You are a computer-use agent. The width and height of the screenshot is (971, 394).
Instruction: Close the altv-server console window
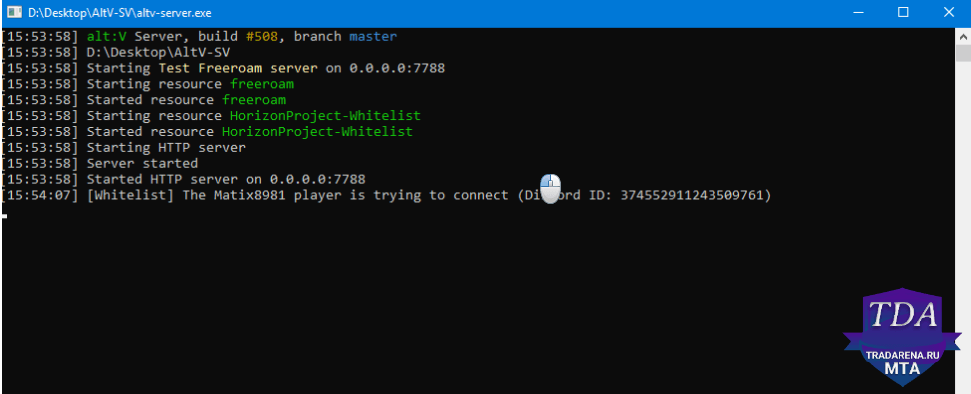coord(948,12)
